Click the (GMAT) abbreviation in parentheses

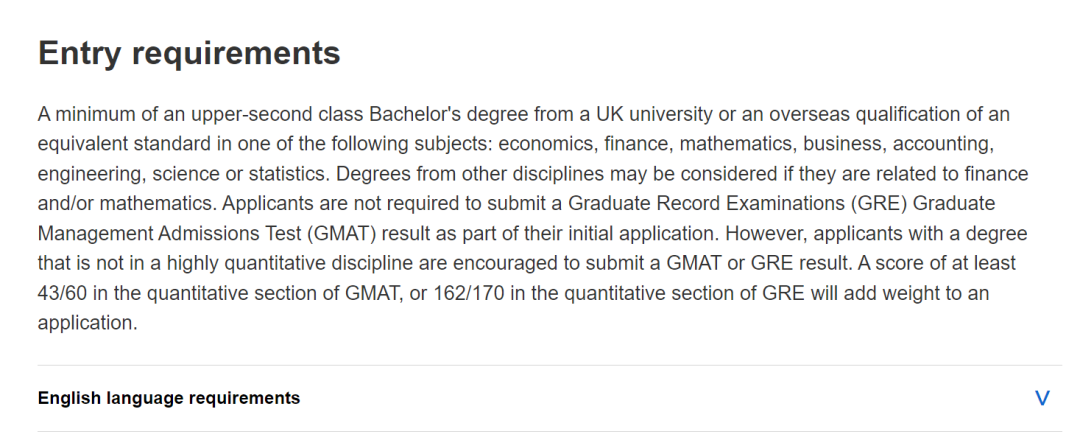pyautogui.click(x=342, y=233)
